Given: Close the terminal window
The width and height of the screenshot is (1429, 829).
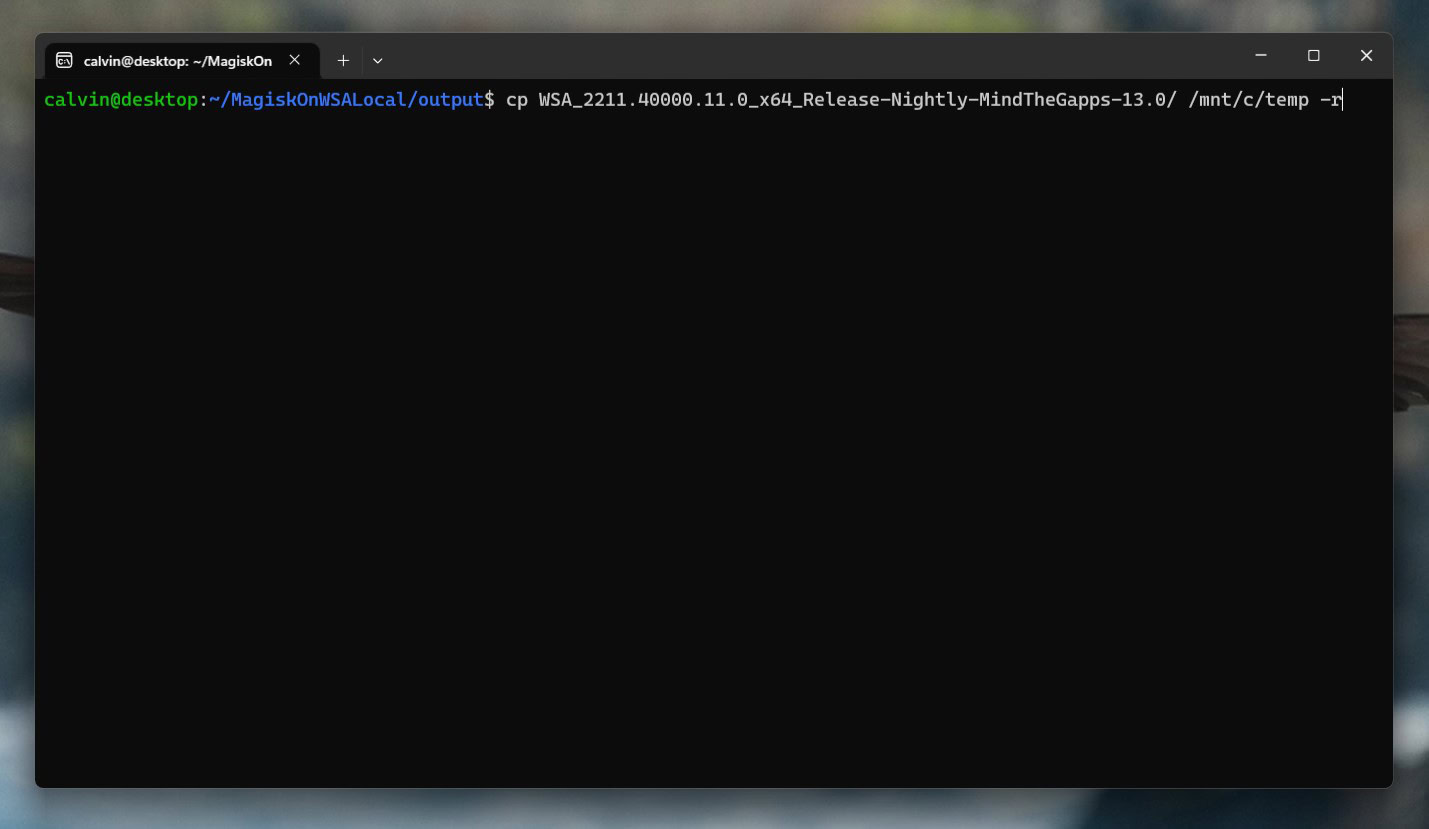Looking at the screenshot, I should pos(1366,56).
